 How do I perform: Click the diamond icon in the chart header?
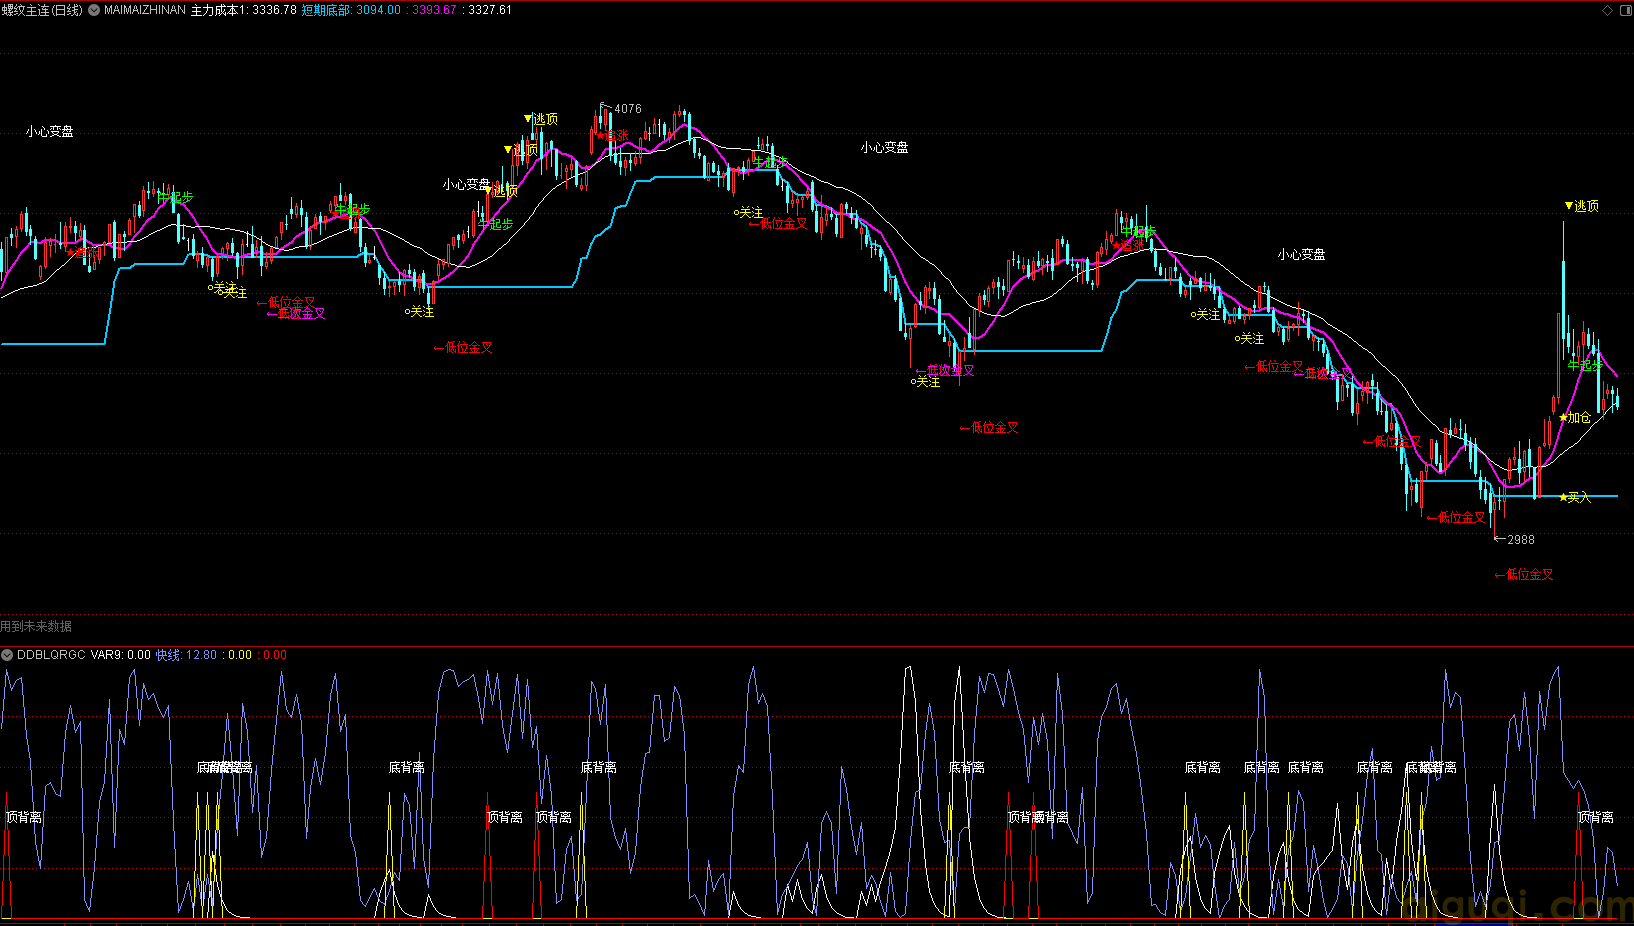point(1607,10)
